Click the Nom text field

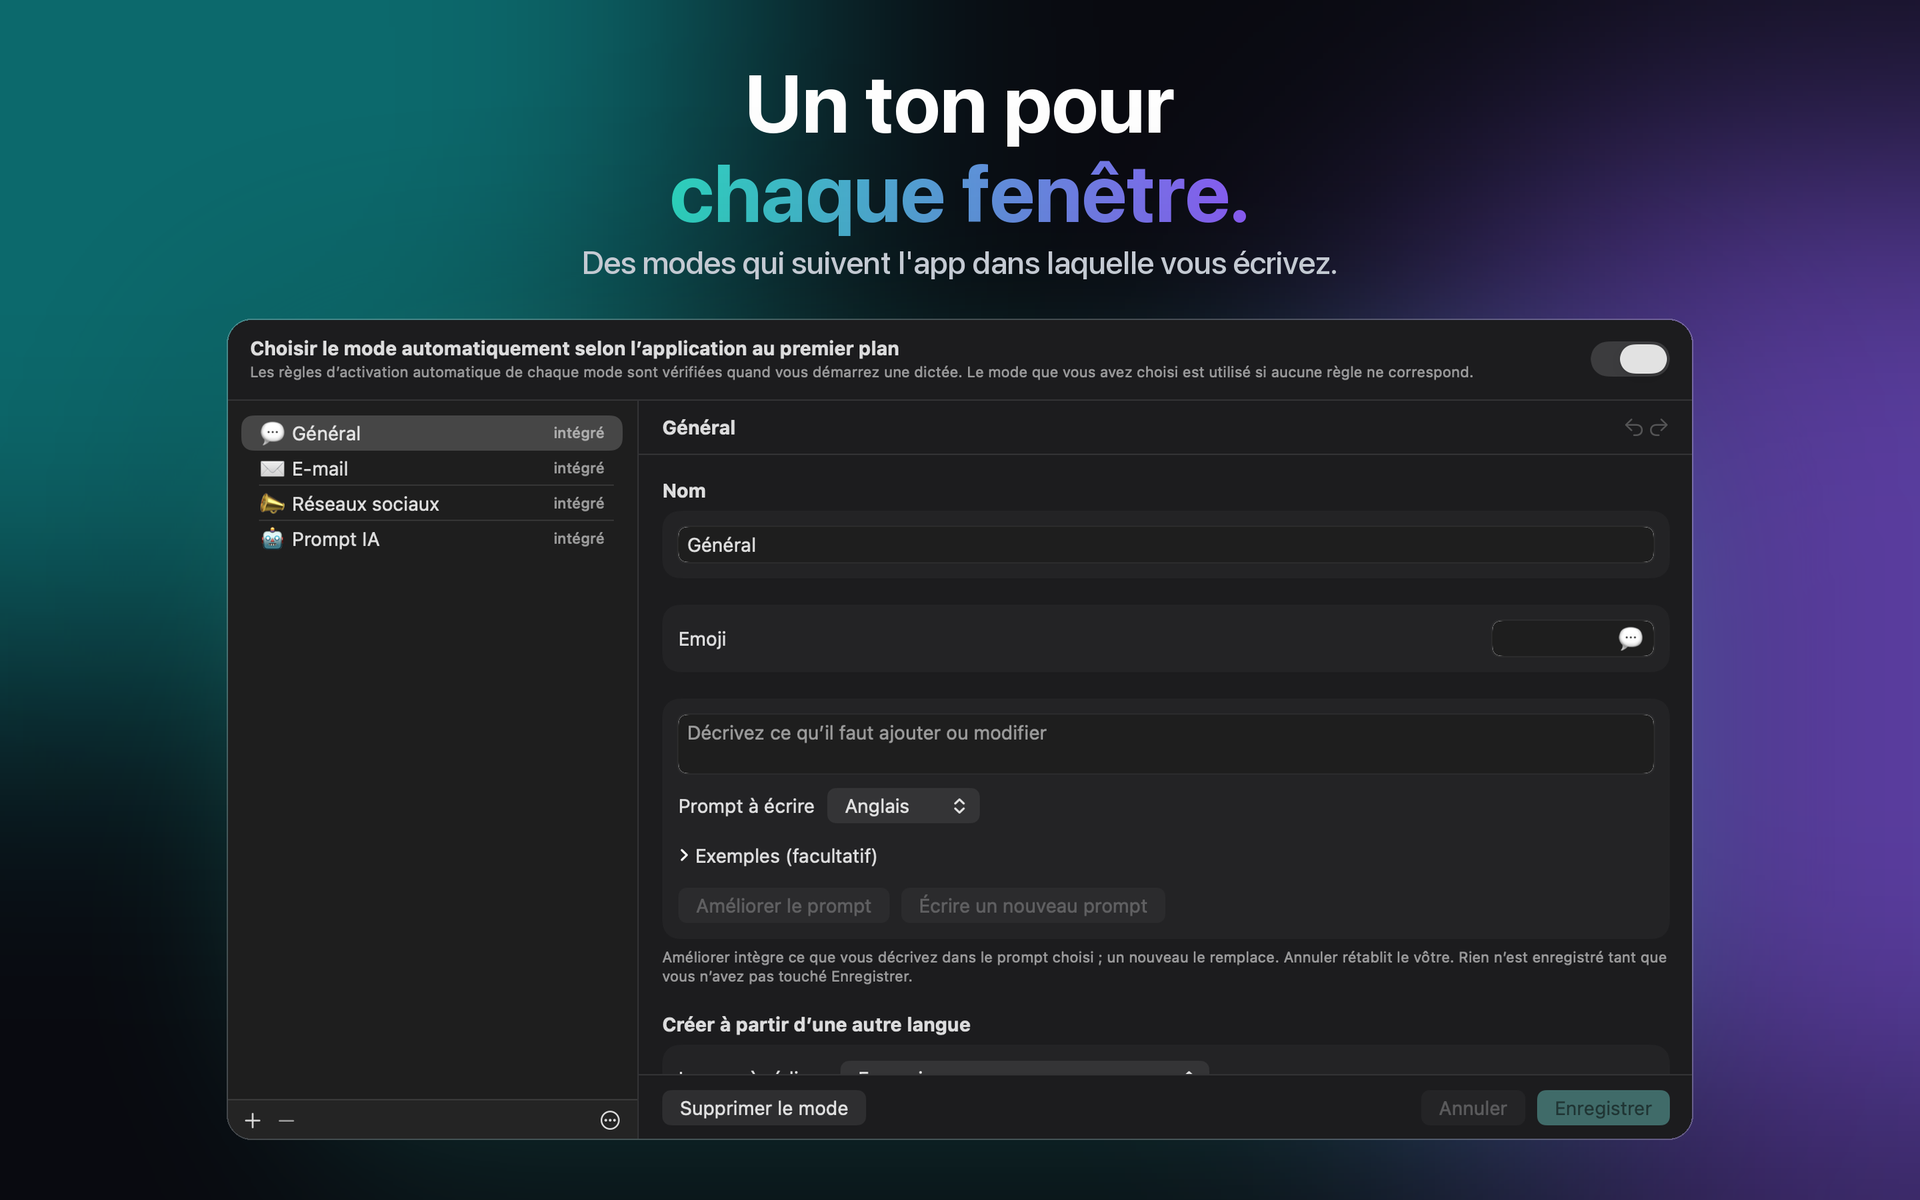(x=1166, y=545)
